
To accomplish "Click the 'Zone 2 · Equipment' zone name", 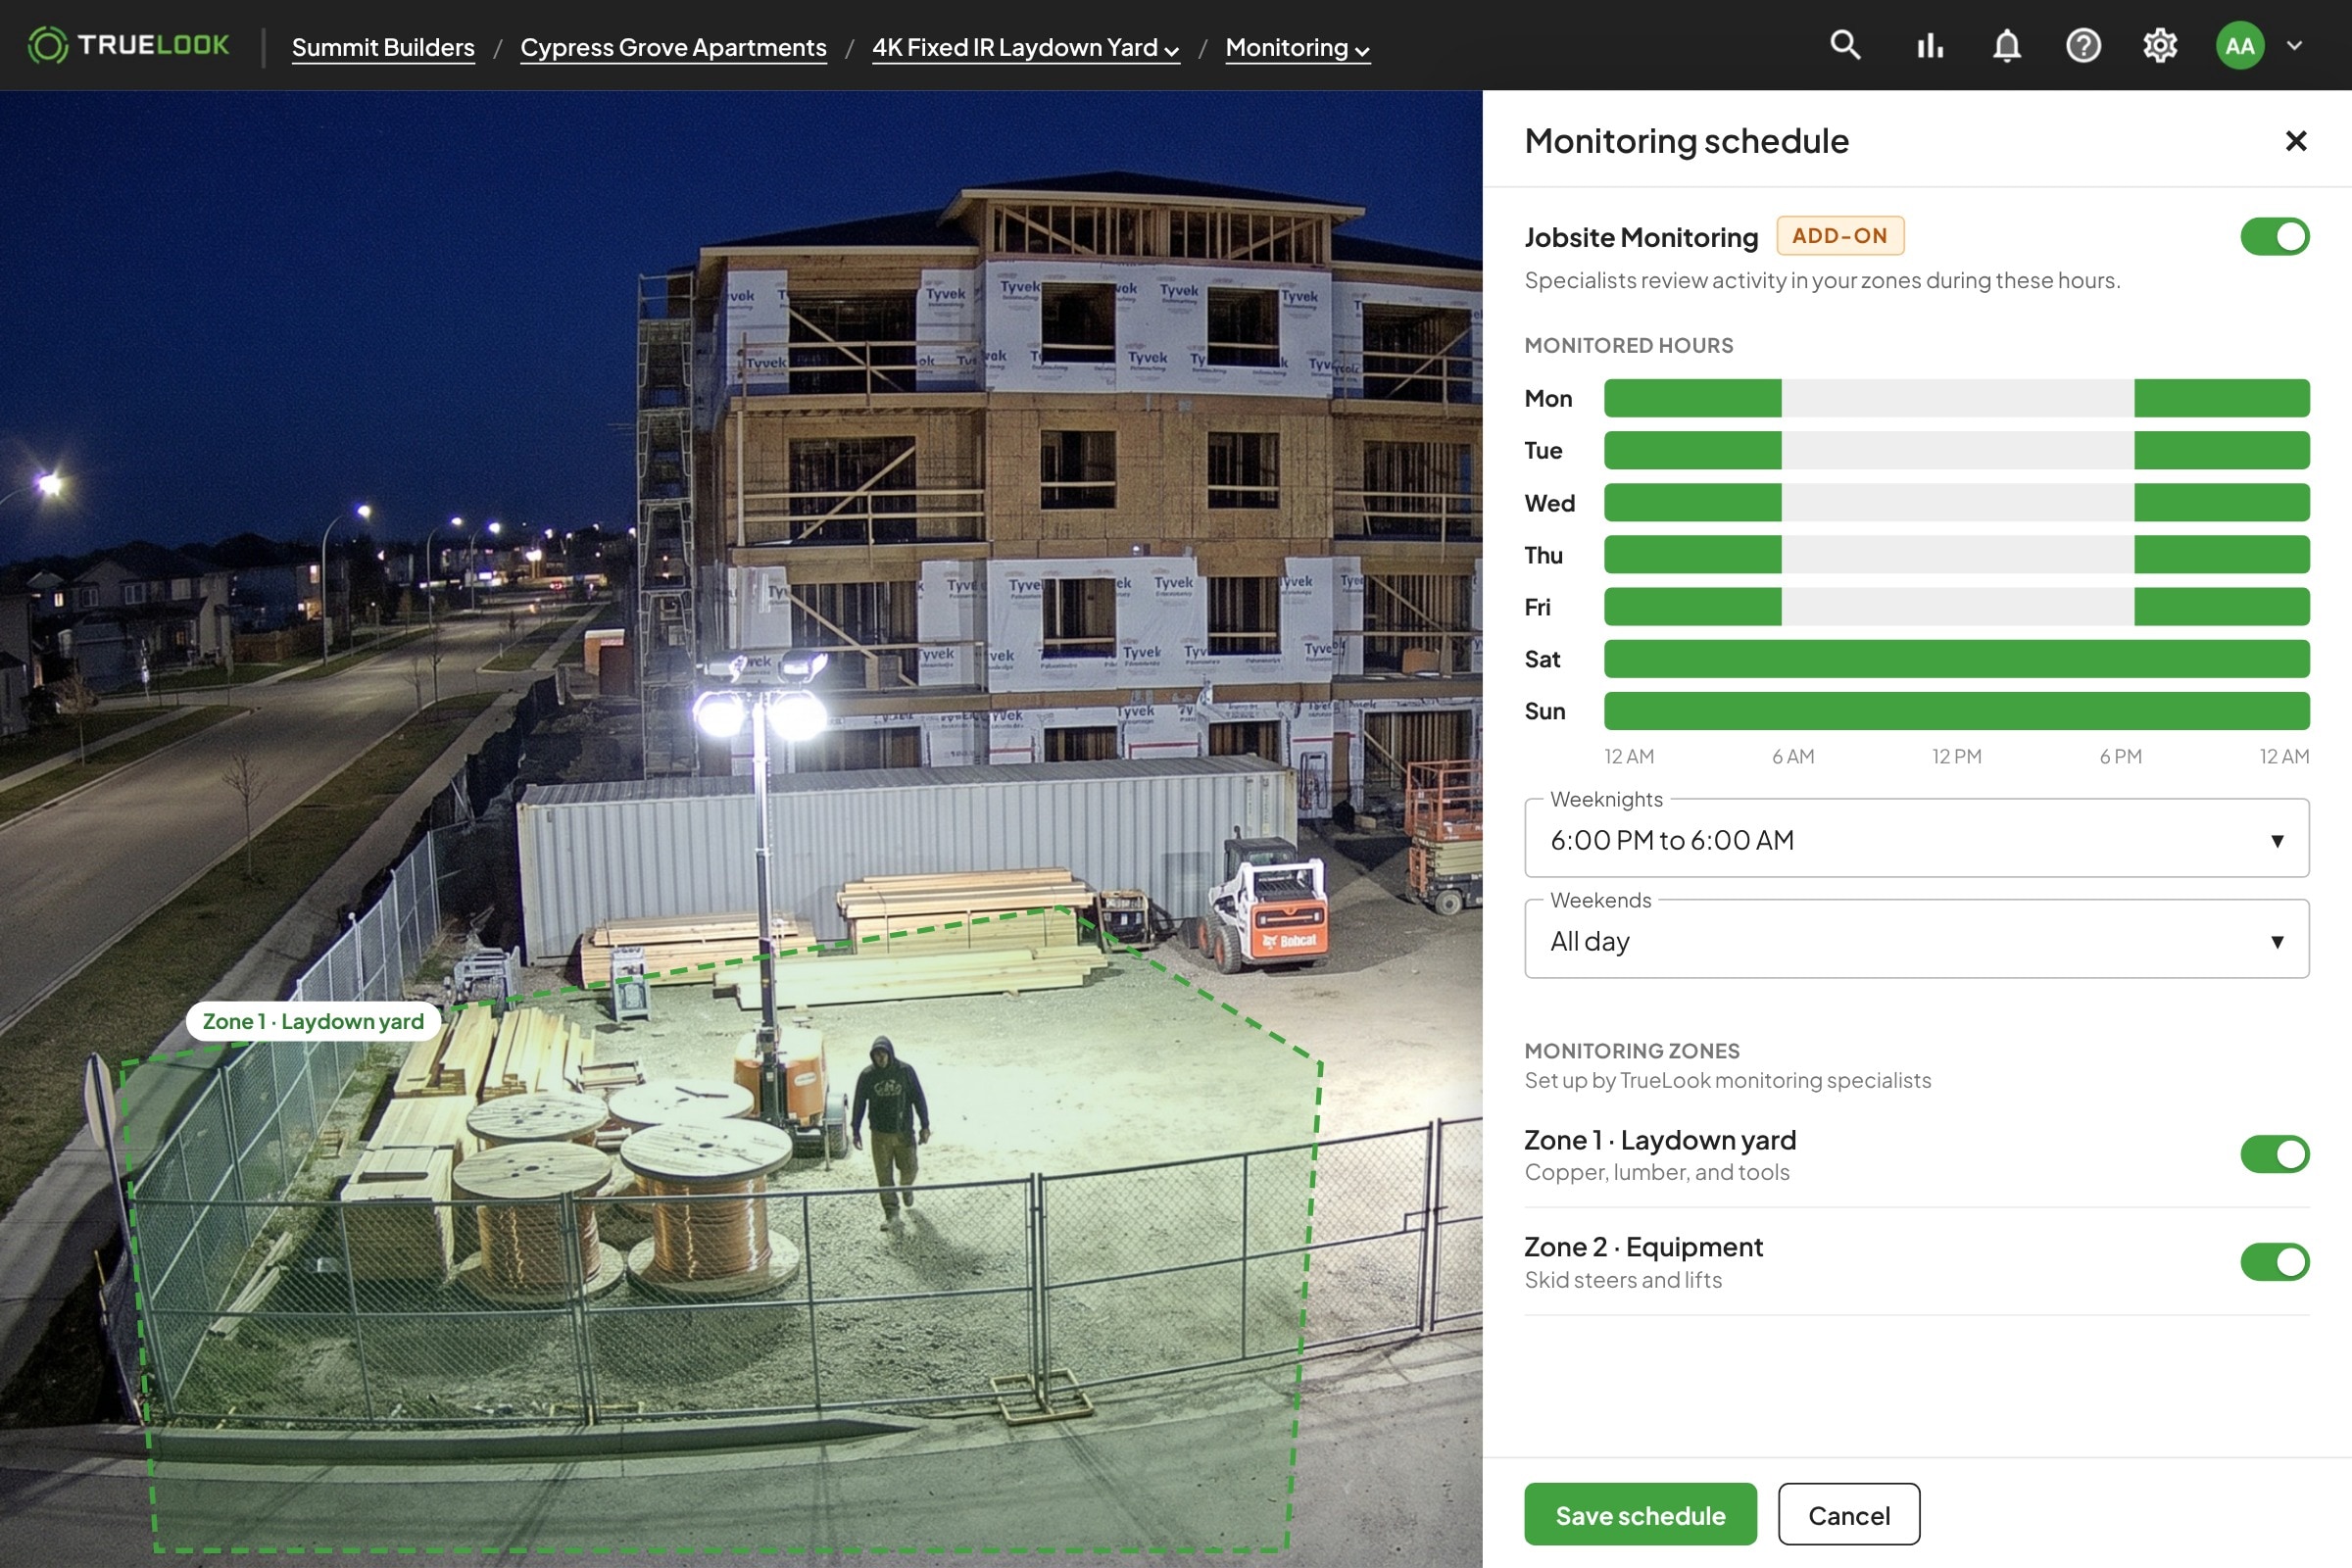I will pyautogui.click(x=1643, y=1247).
